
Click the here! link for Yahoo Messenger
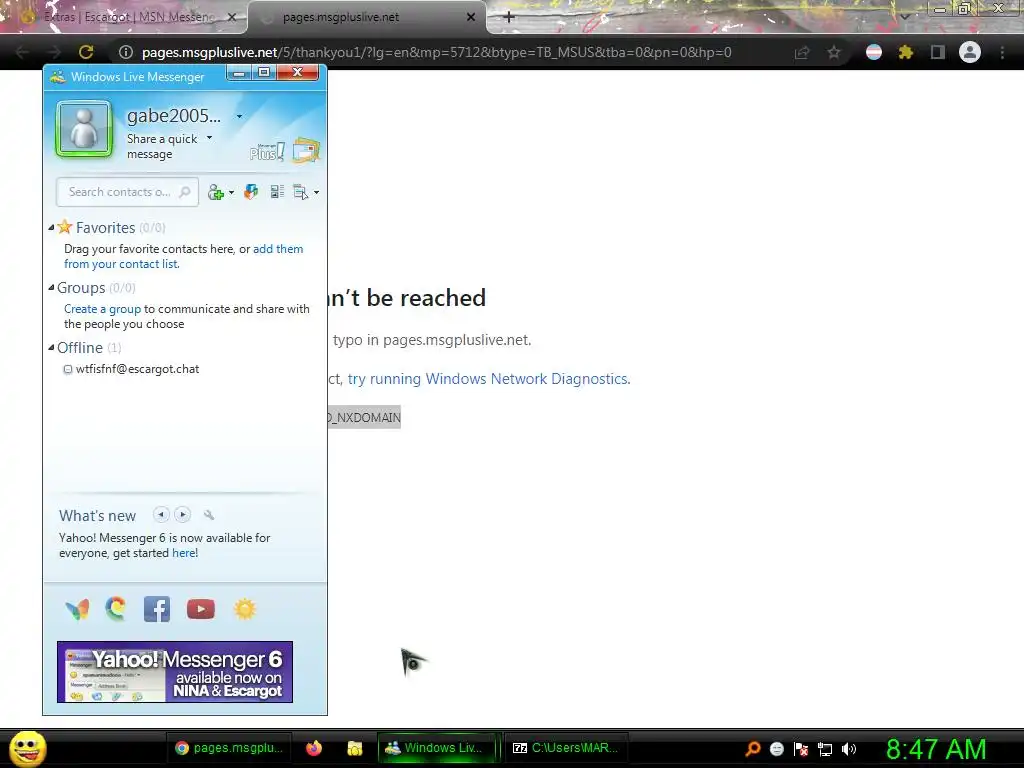185,553
